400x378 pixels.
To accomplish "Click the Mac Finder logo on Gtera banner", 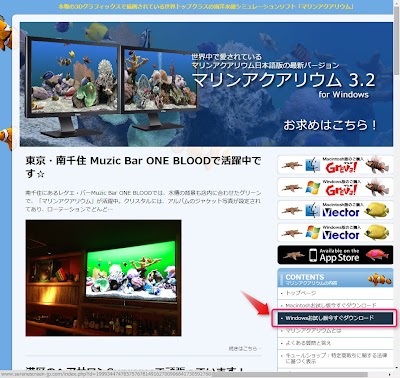I will [x=313, y=165].
